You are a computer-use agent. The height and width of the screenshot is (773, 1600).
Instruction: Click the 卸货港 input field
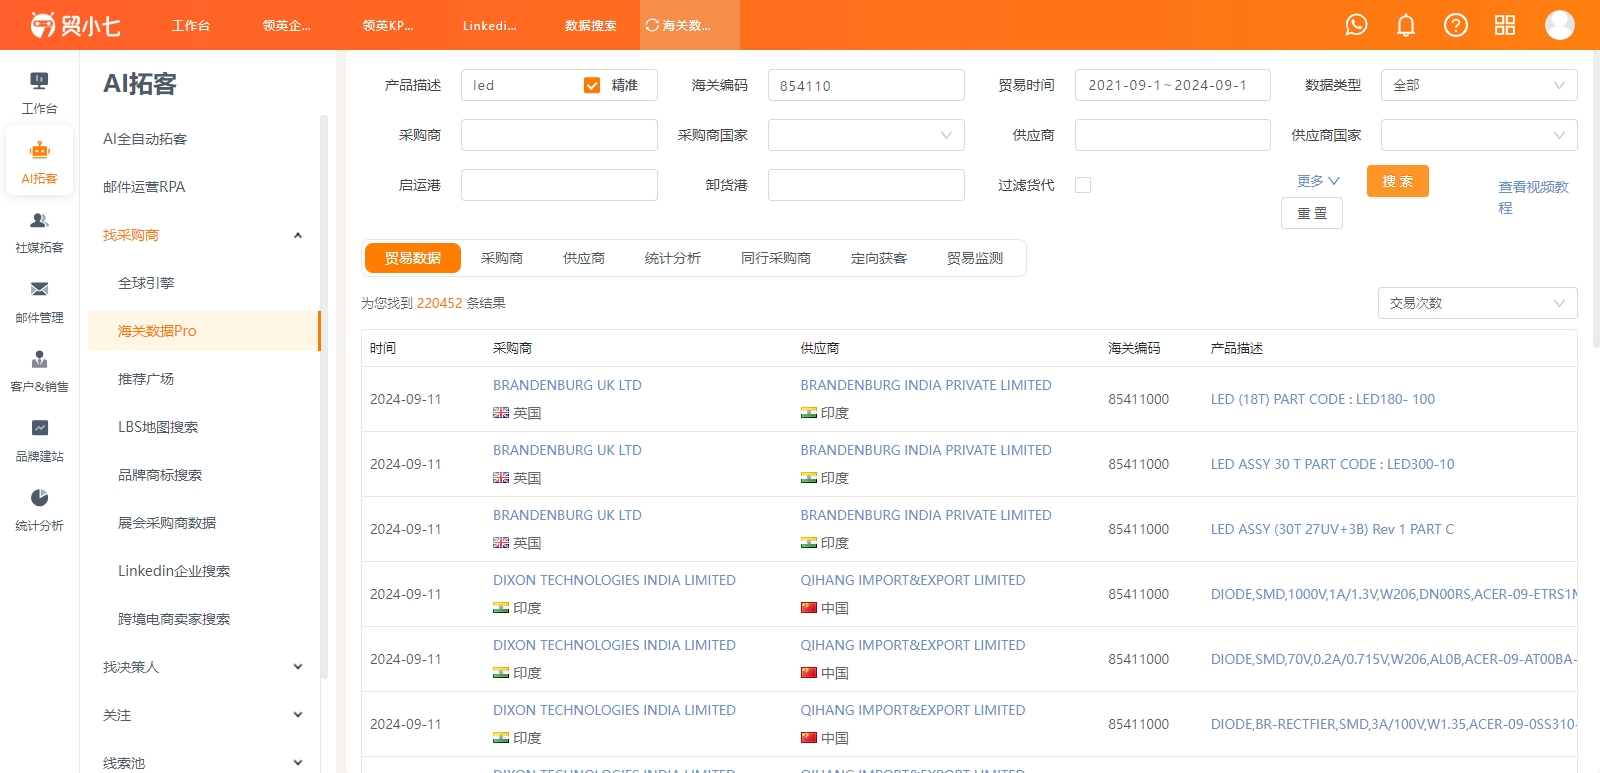click(x=866, y=185)
